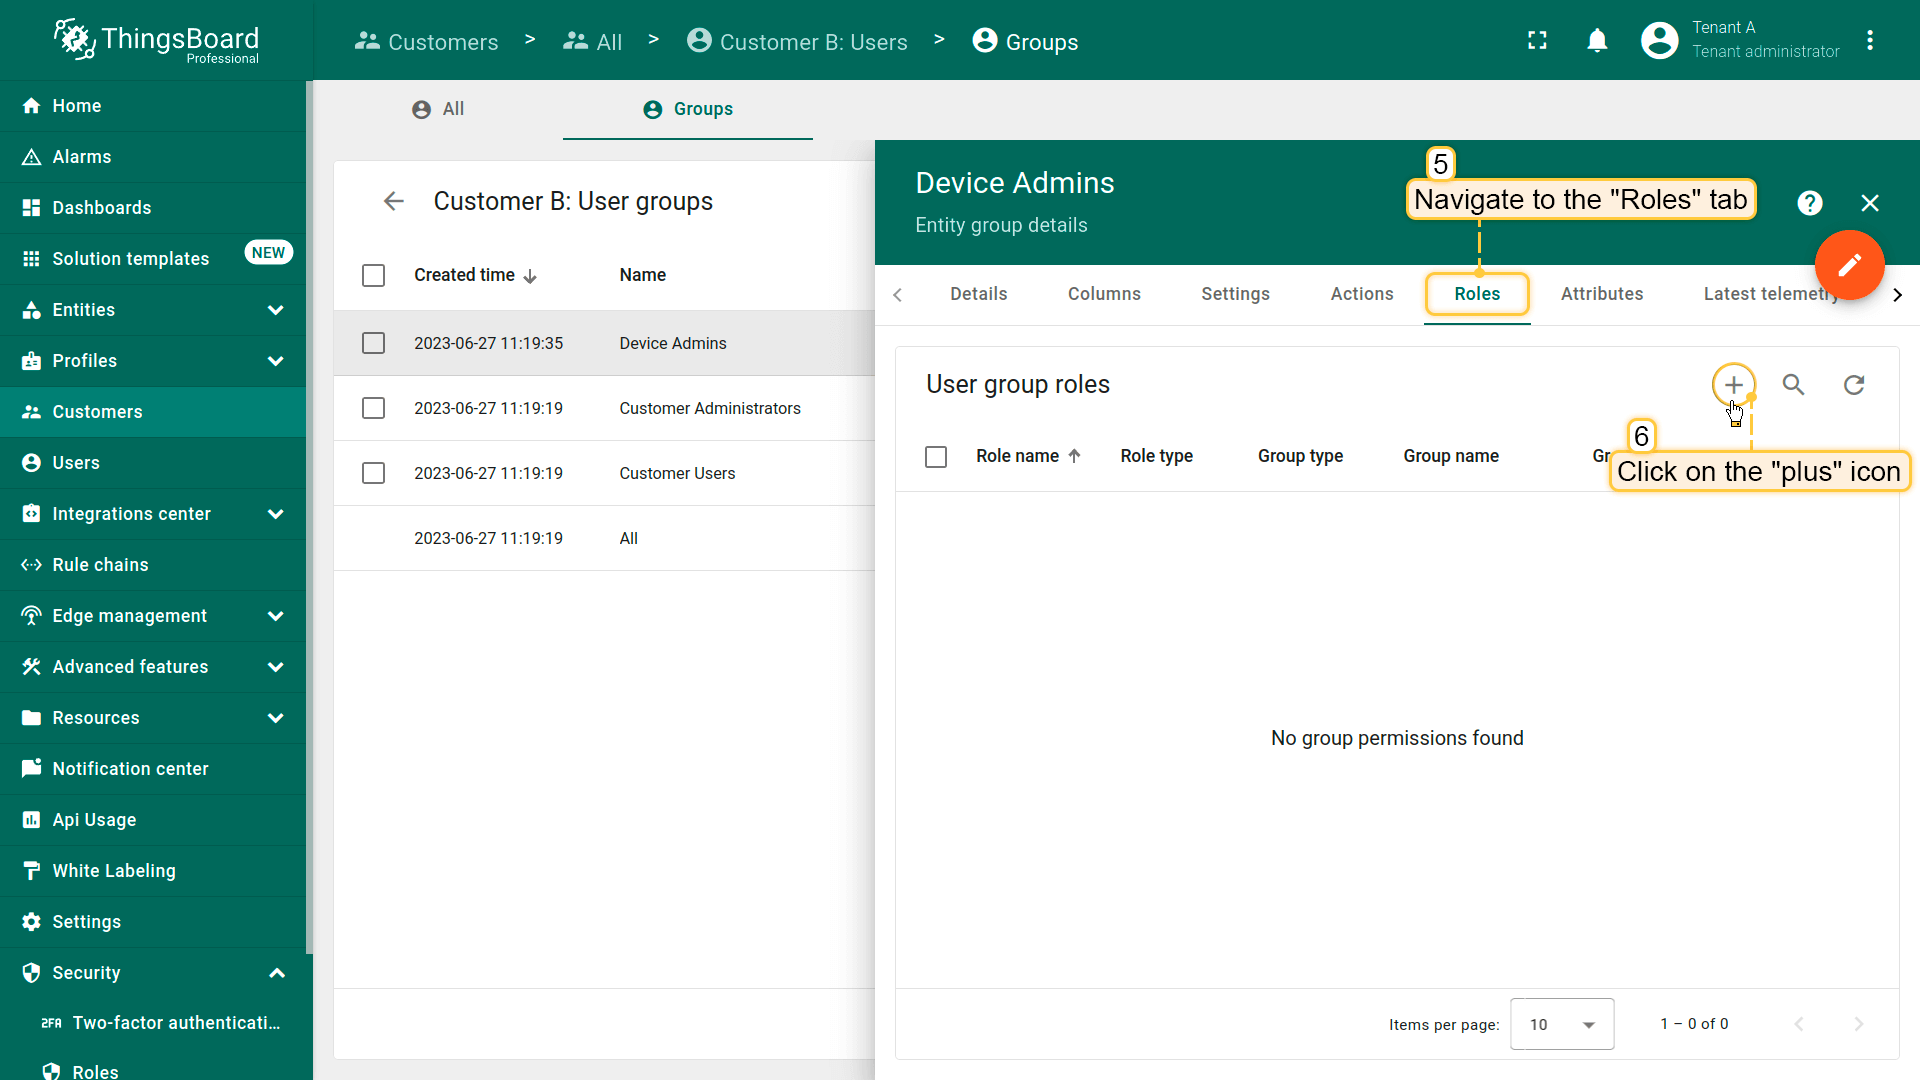
Task: Click Customers breadcrumb link
Action: (427, 42)
